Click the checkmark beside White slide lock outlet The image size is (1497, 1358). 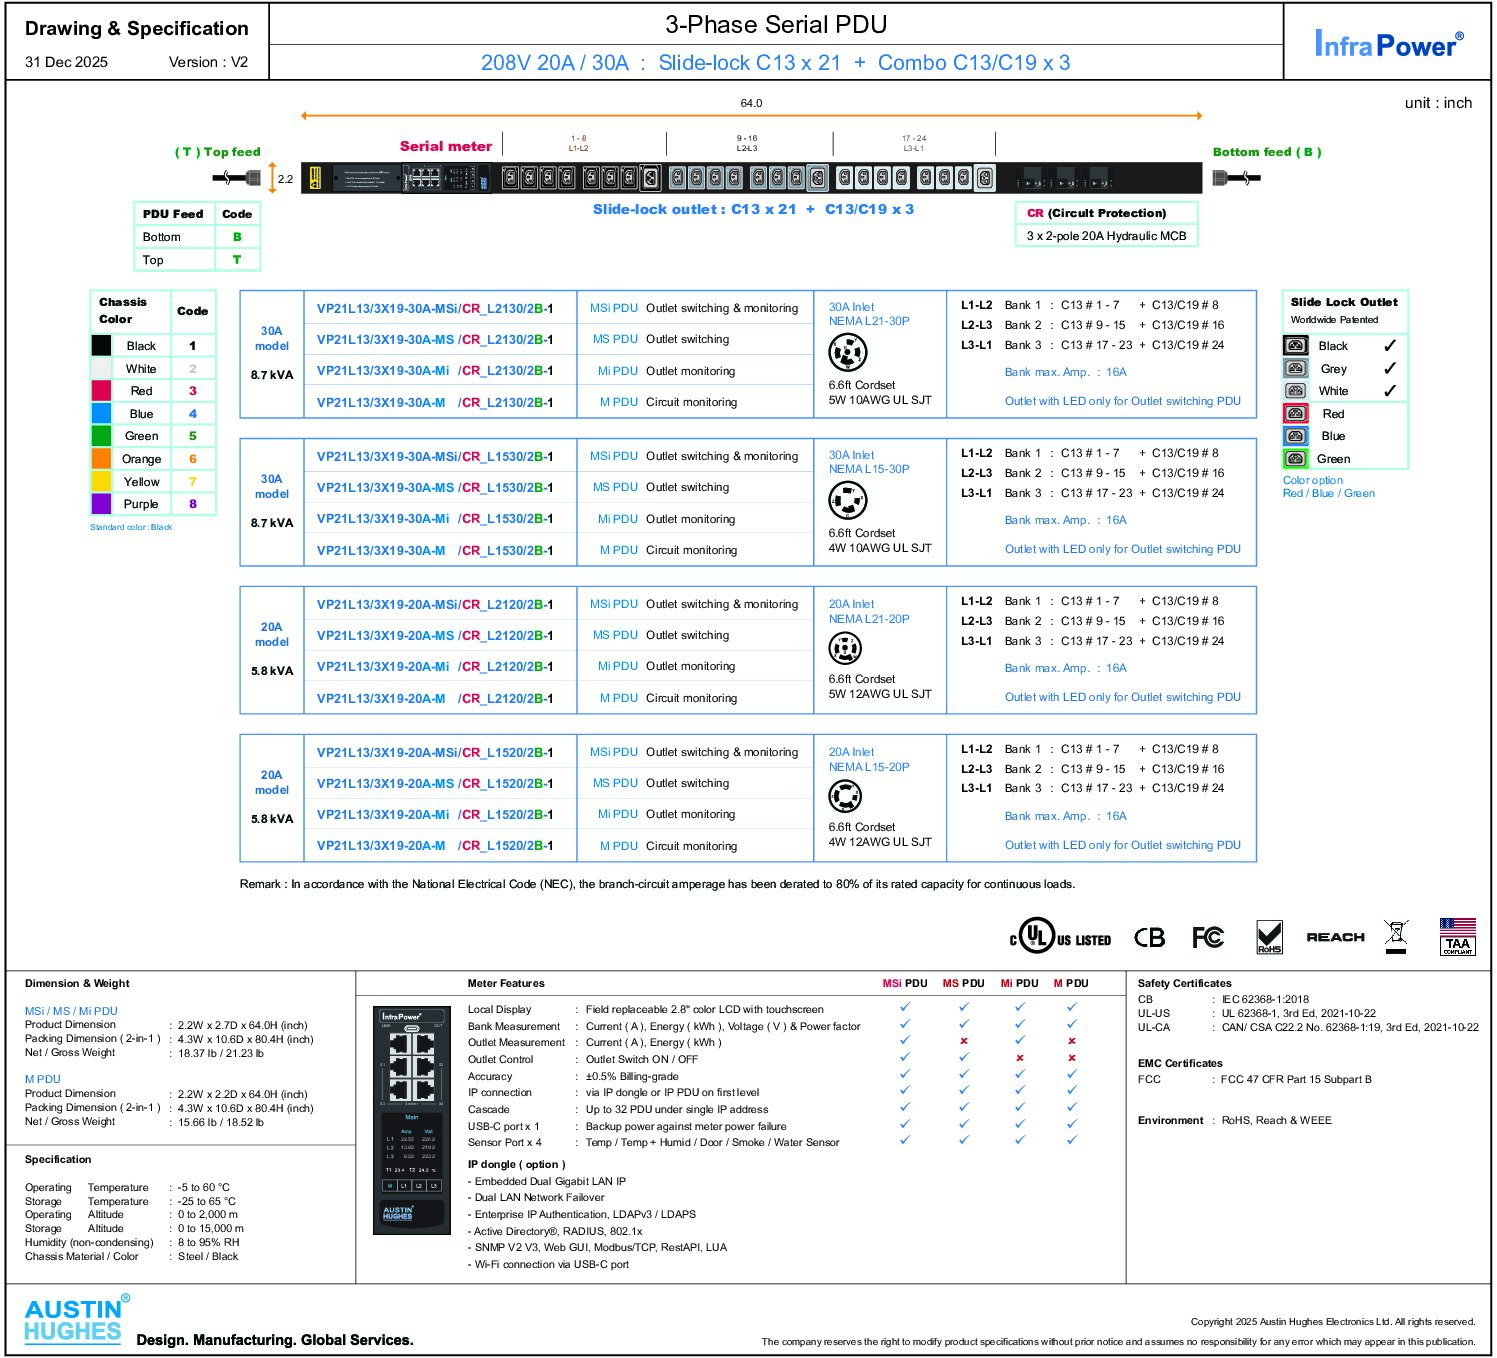coord(1389,391)
